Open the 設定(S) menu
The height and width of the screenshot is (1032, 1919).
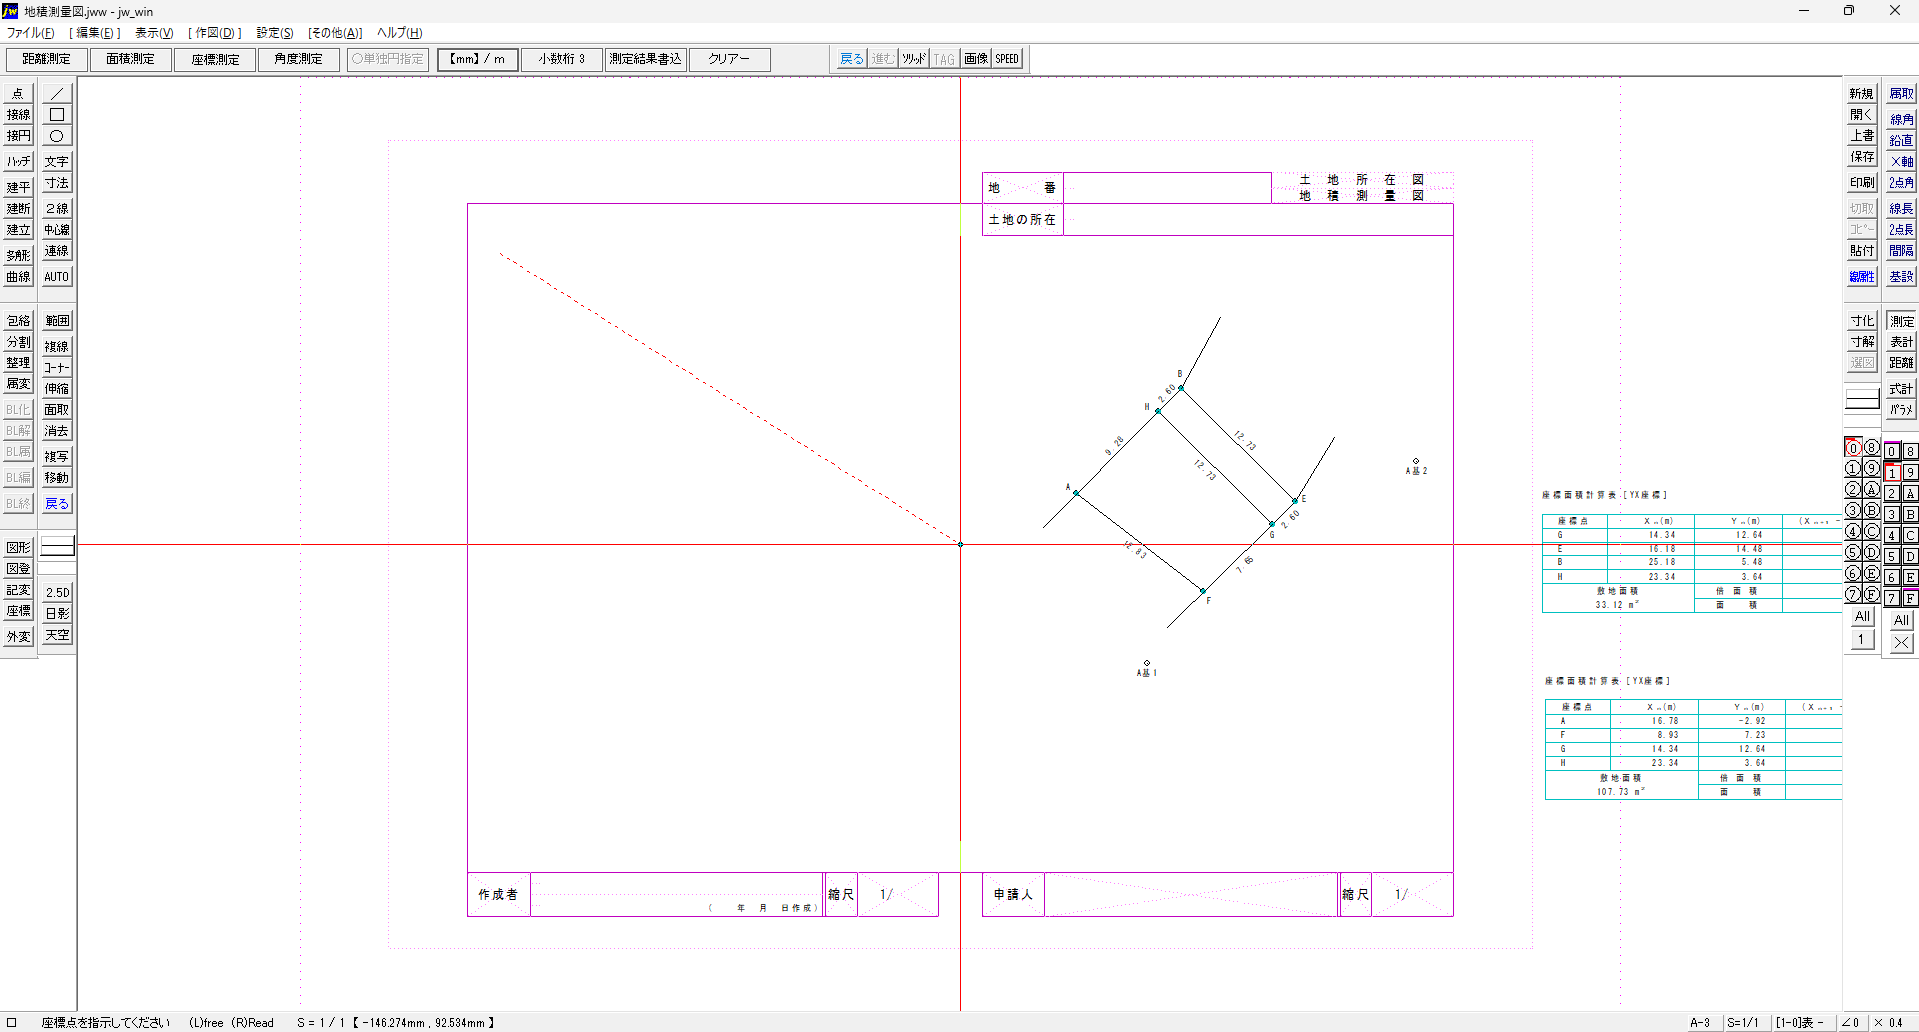(274, 33)
